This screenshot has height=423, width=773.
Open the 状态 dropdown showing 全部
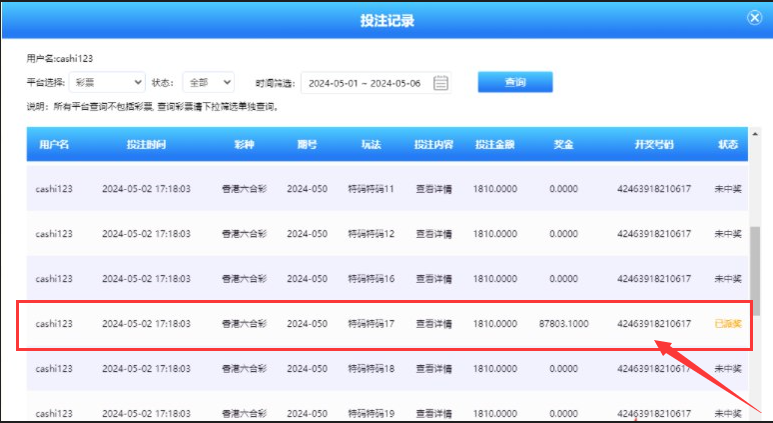click(x=208, y=82)
